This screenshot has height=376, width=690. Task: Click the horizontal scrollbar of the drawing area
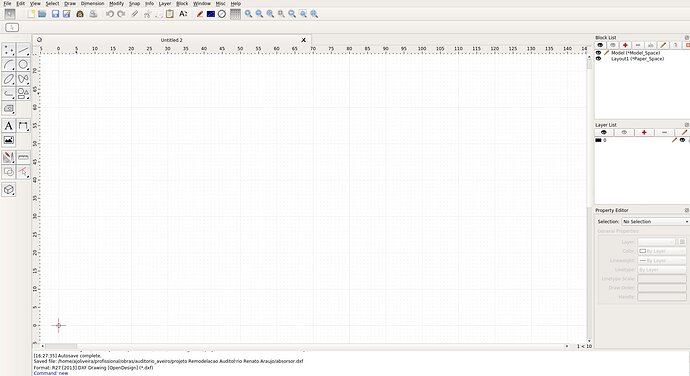coord(304,347)
